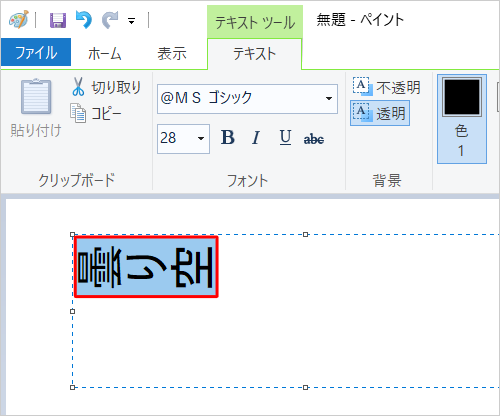Image resolution: width=500 pixels, height=416 pixels.
Task: Click the scissors icon for cut
Action: (78, 87)
